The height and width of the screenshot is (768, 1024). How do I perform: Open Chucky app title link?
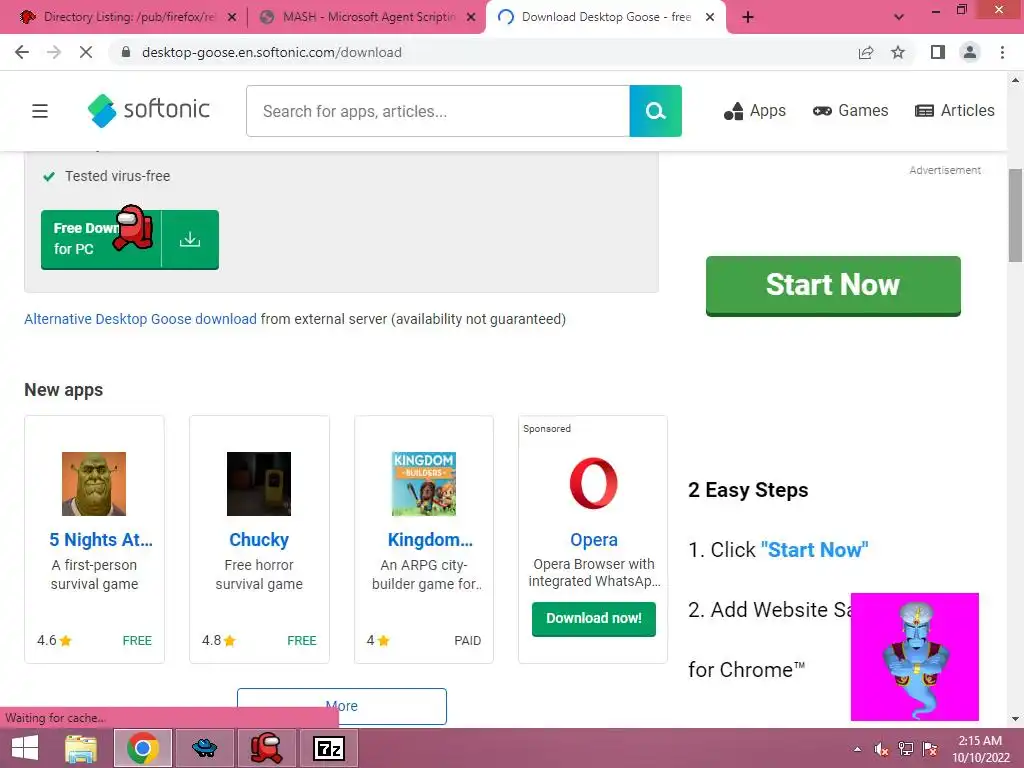[259, 539]
